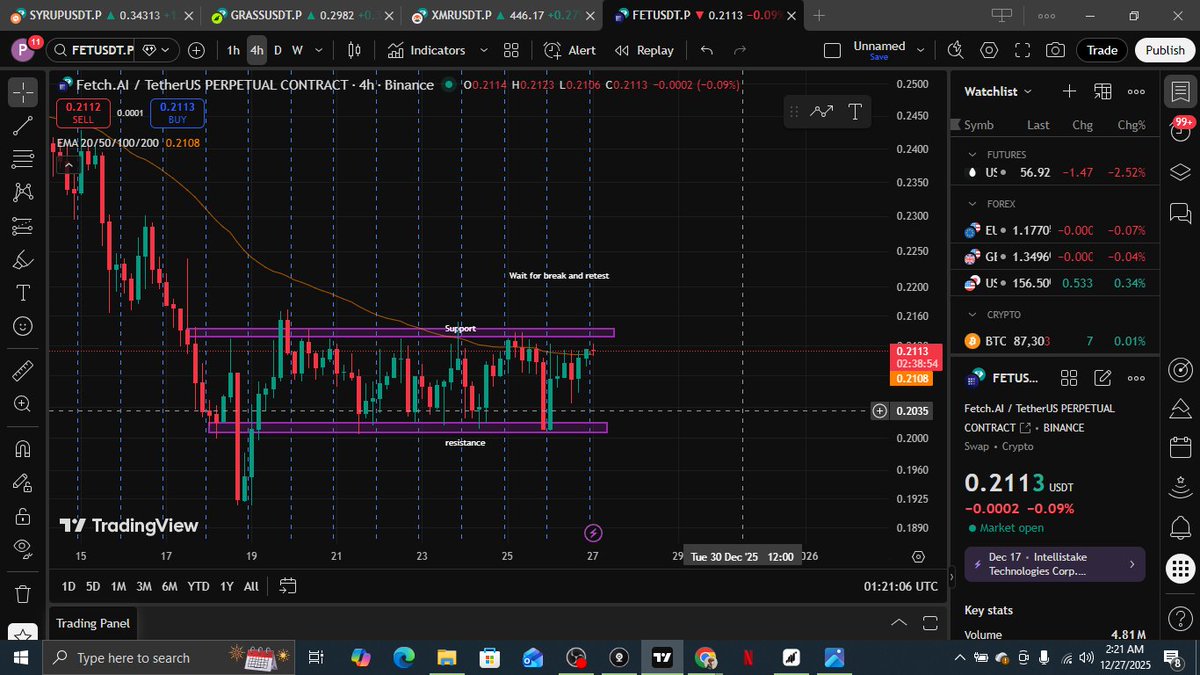Open the go to date calendar icon
Image resolution: width=1200 pixels, height=675 pixels.
point(288,586)
